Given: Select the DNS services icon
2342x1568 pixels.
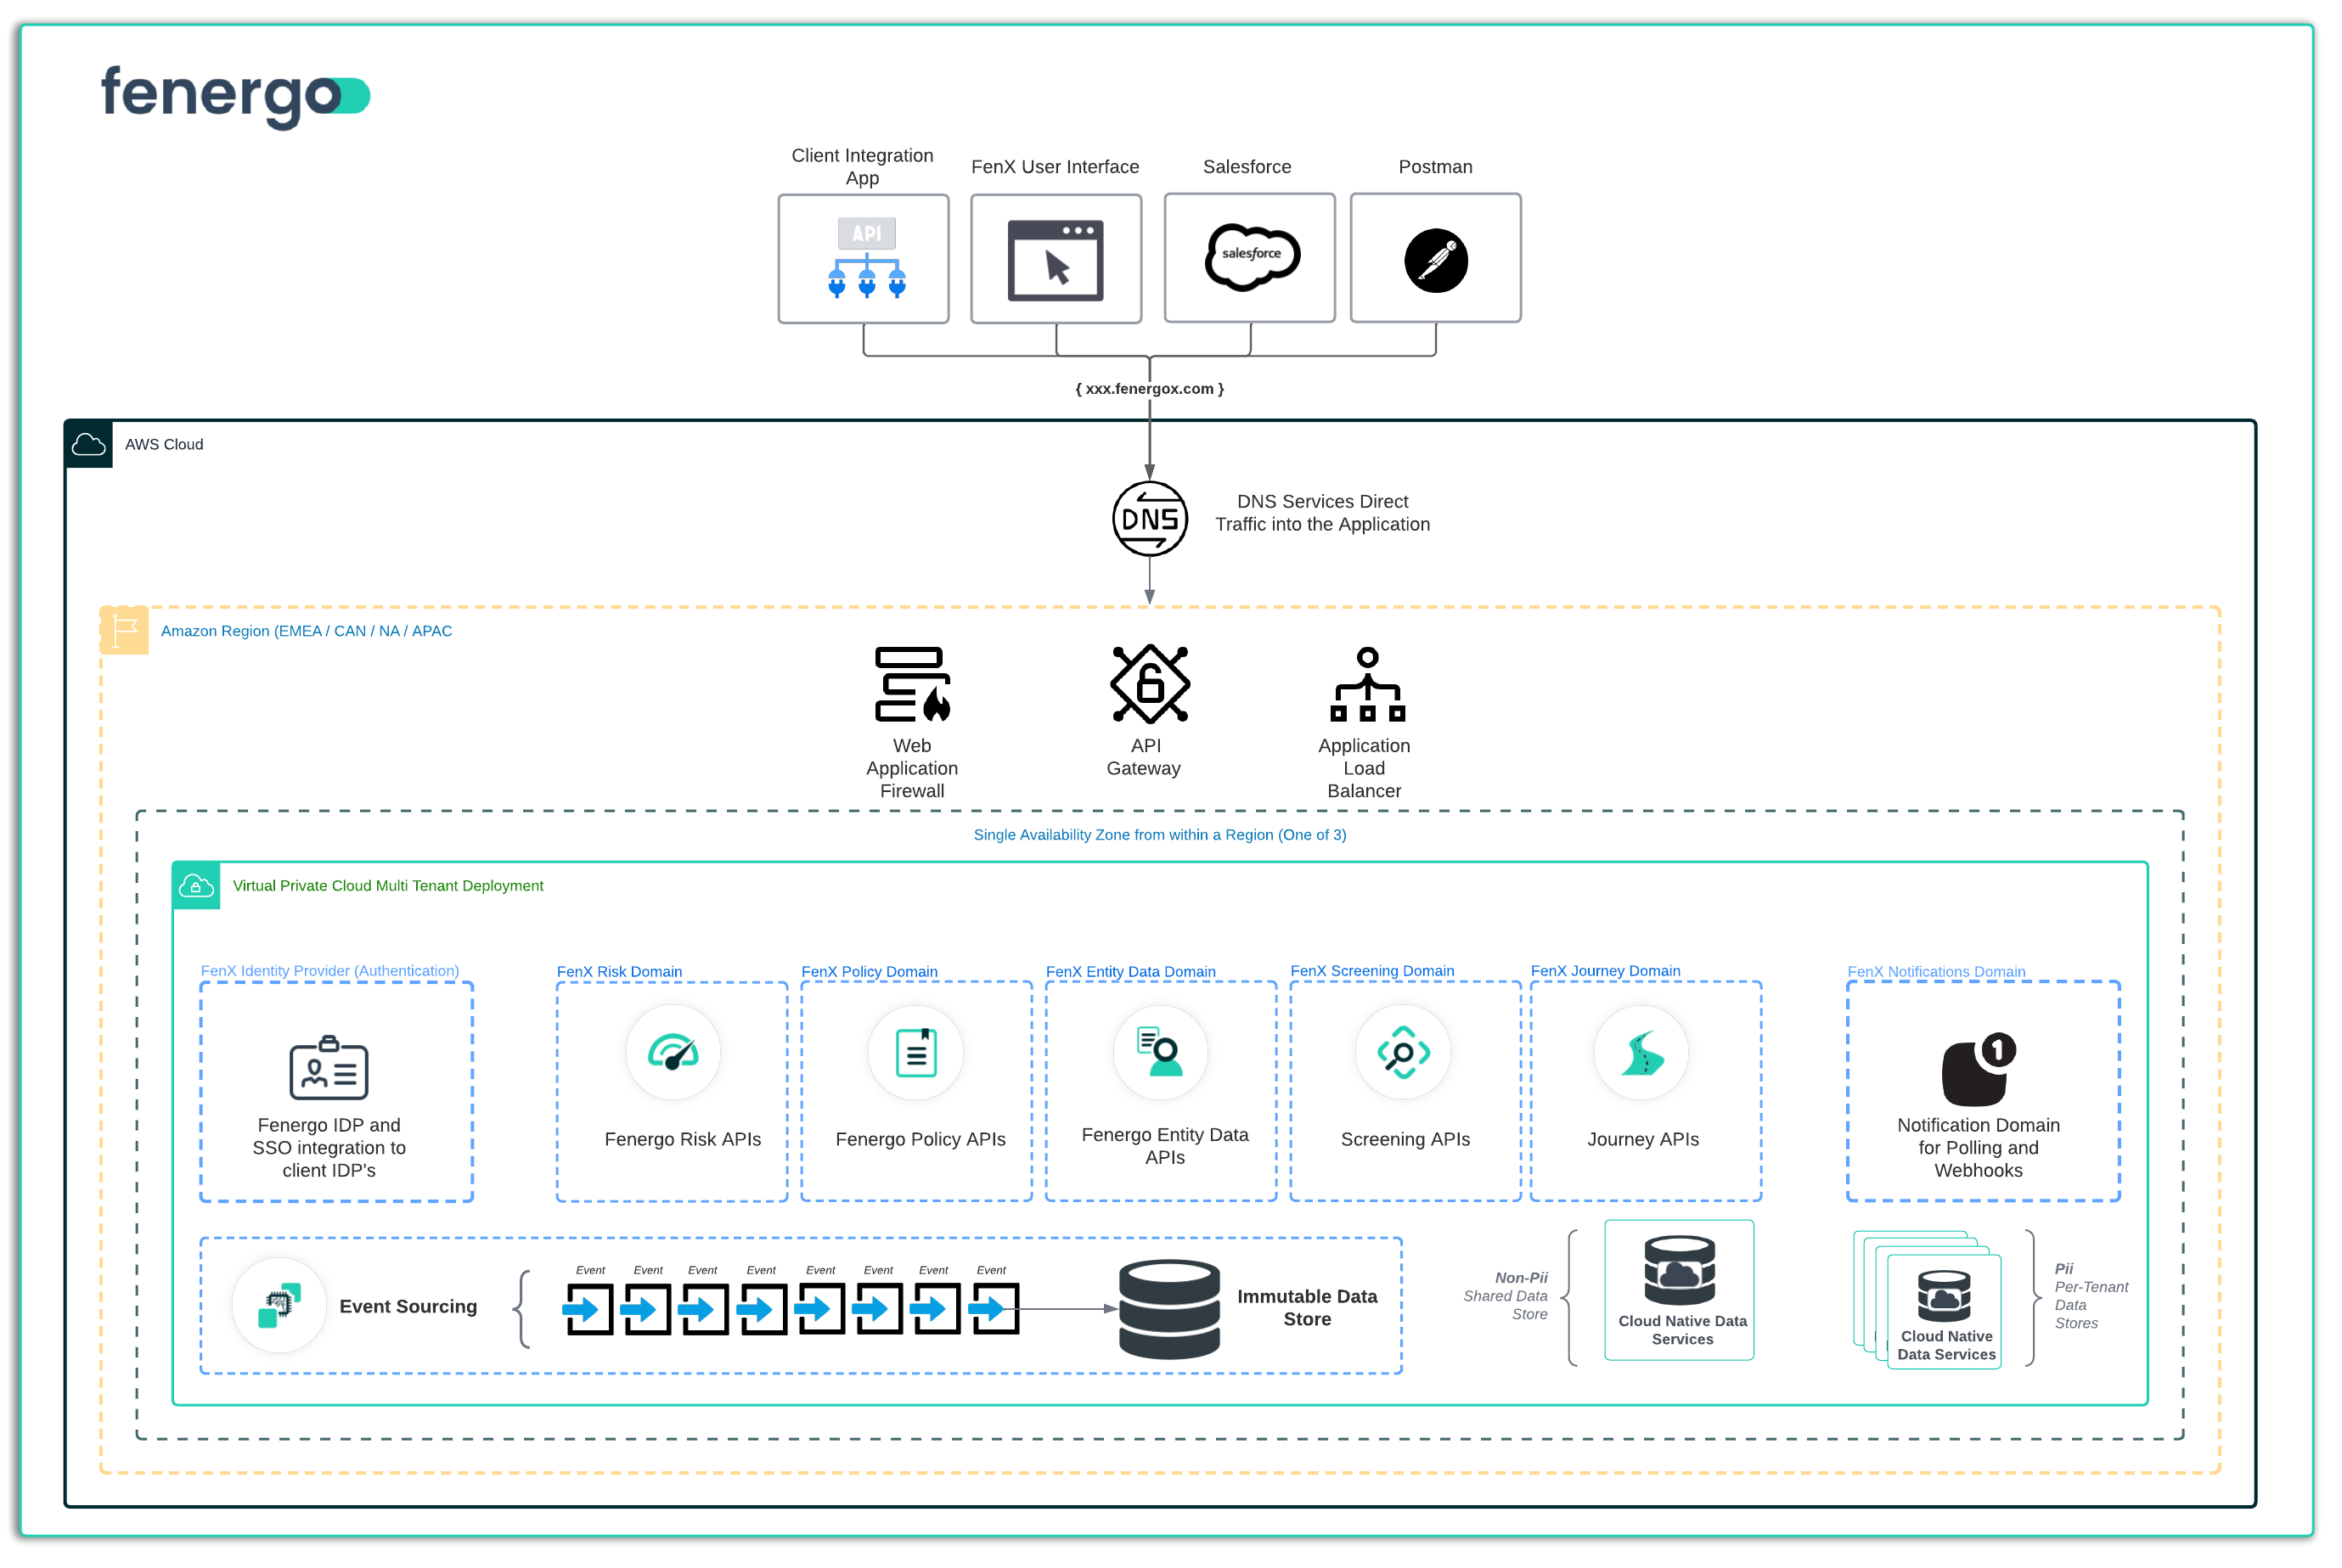Looking at the screenshot, I should tap(1150, 519).
